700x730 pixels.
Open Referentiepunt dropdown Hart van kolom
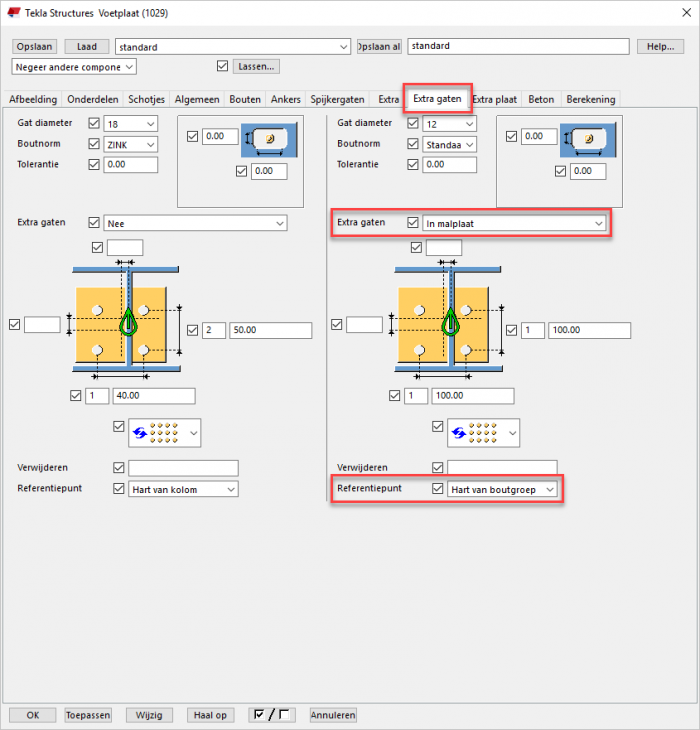click(x=183, y=489)
